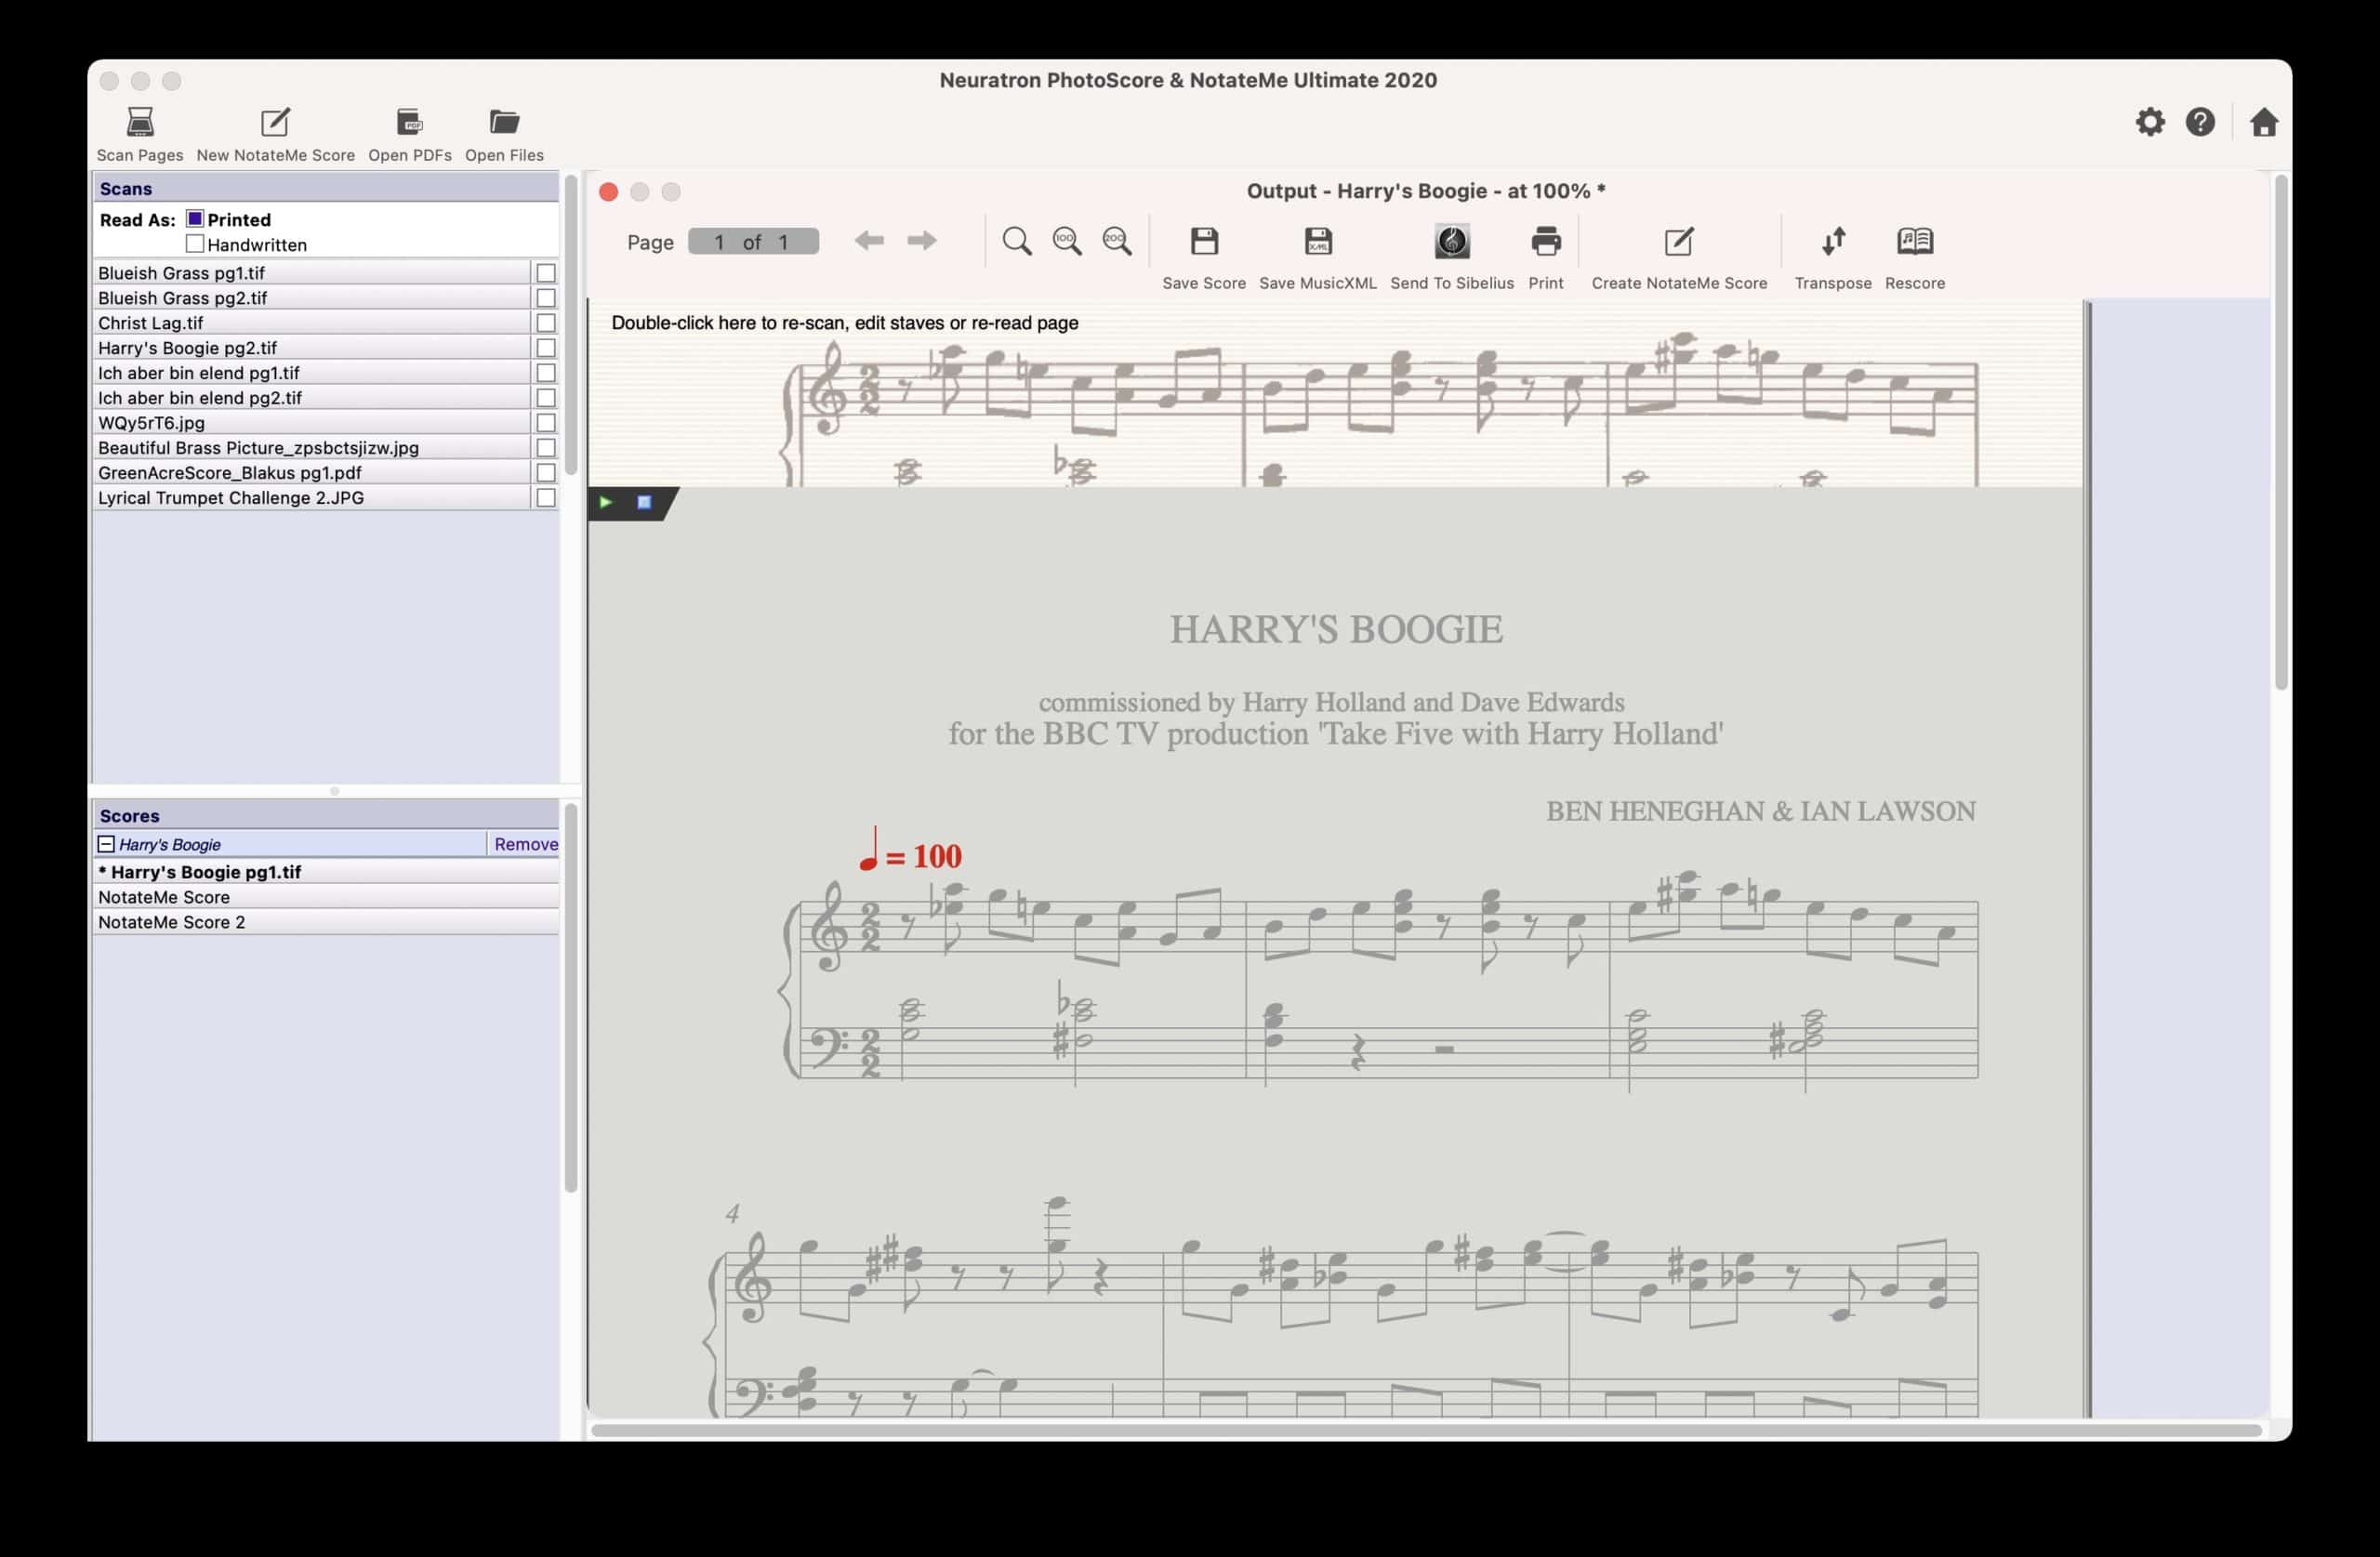Select GreenAcreScore_Blakus pg1.pdf scan

311,473
